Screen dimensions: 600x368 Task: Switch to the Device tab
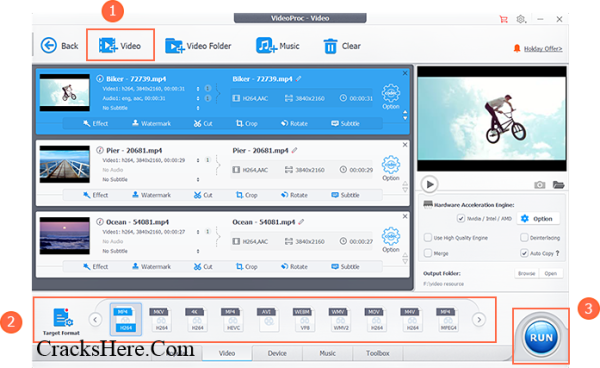point(277,353)
